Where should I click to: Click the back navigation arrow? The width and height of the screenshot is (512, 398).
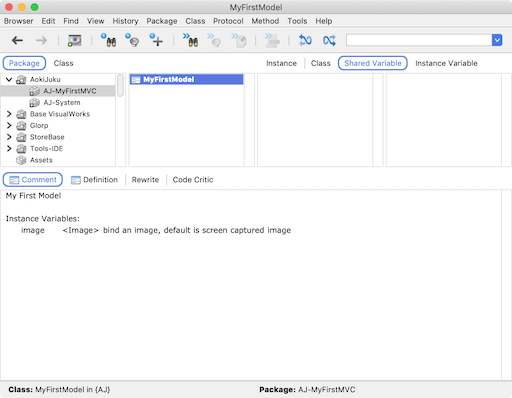pos(17,40)
